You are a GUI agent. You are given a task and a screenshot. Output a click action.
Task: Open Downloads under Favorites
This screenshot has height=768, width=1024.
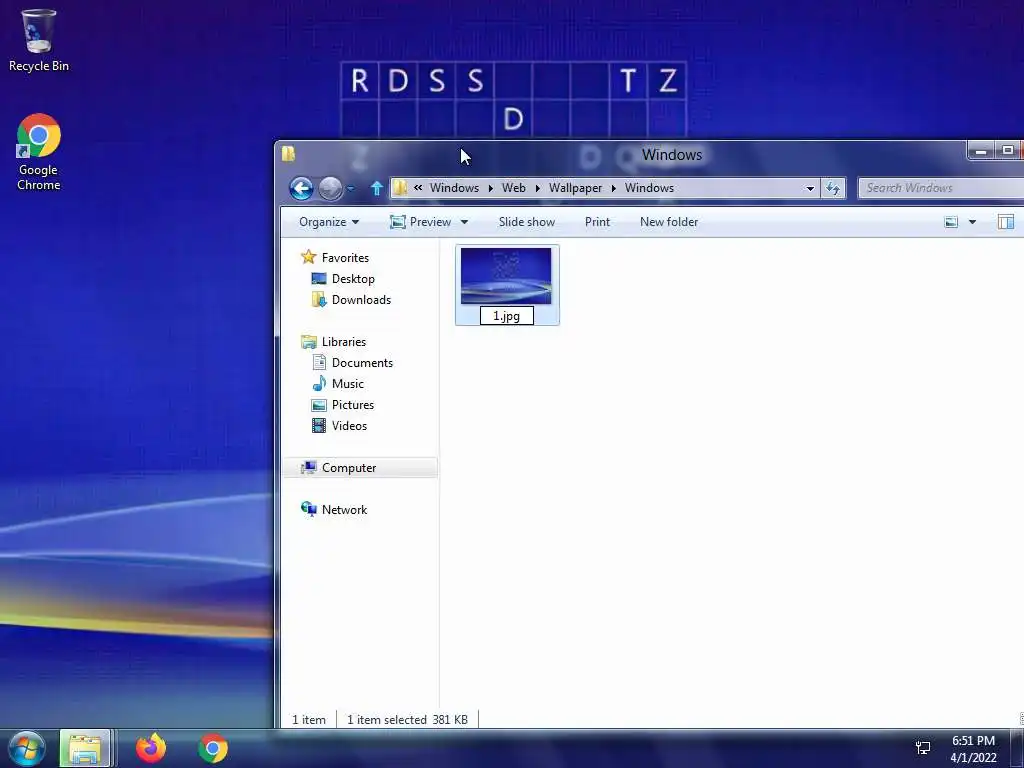pyautogui.click(x=361, y=300)
